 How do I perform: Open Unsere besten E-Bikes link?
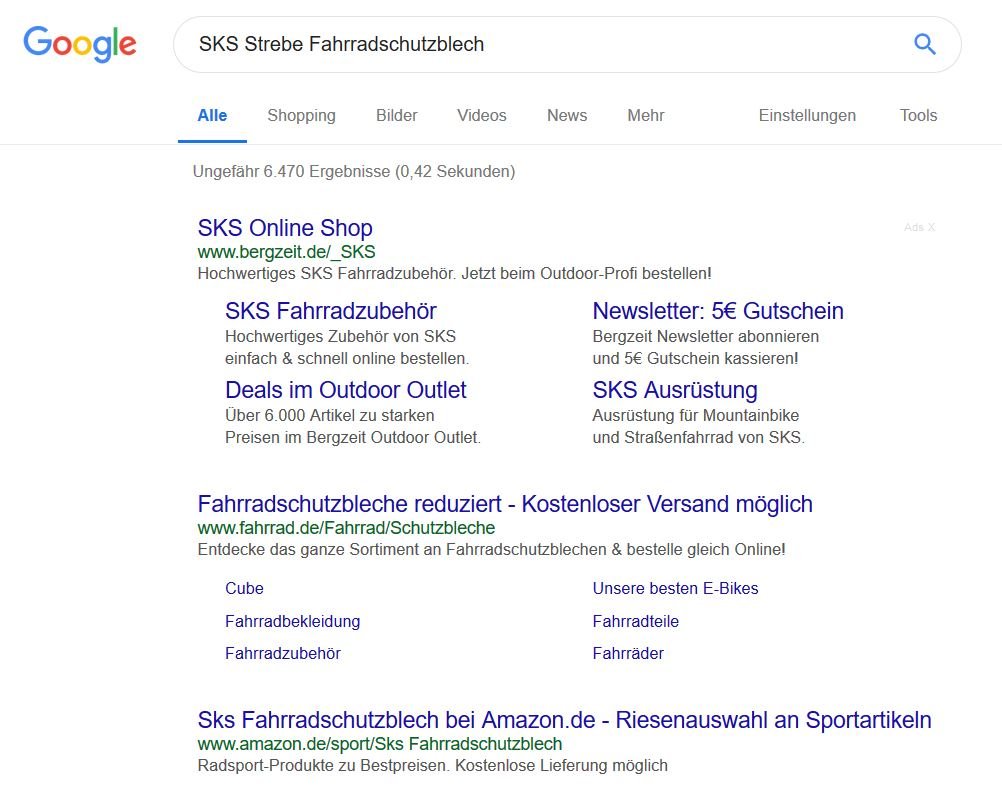tap(675, 588)
